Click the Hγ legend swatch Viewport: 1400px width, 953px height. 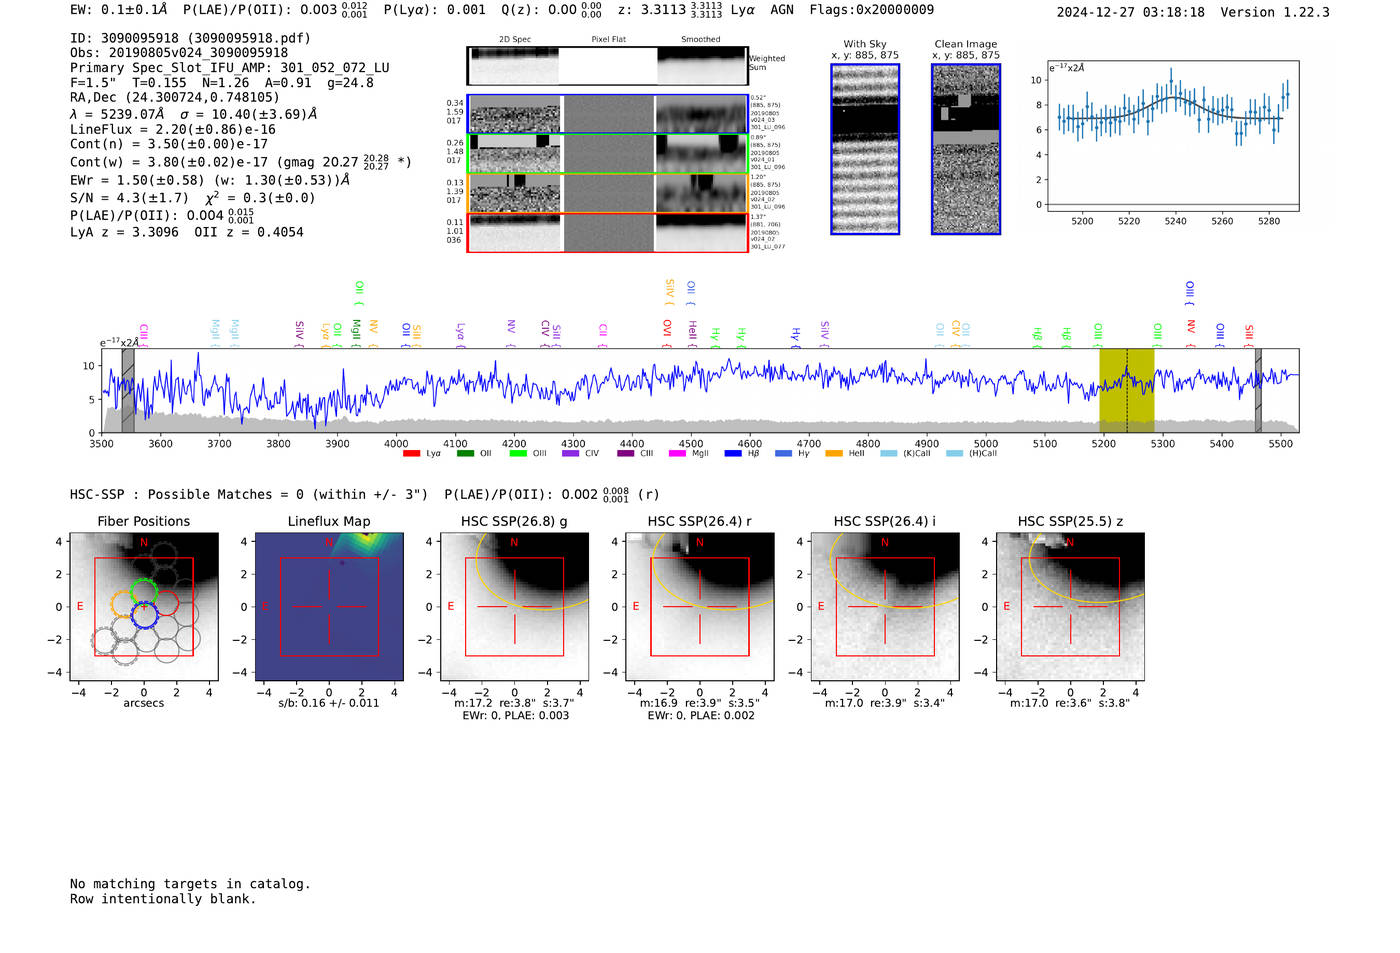(x=783, y=454)
